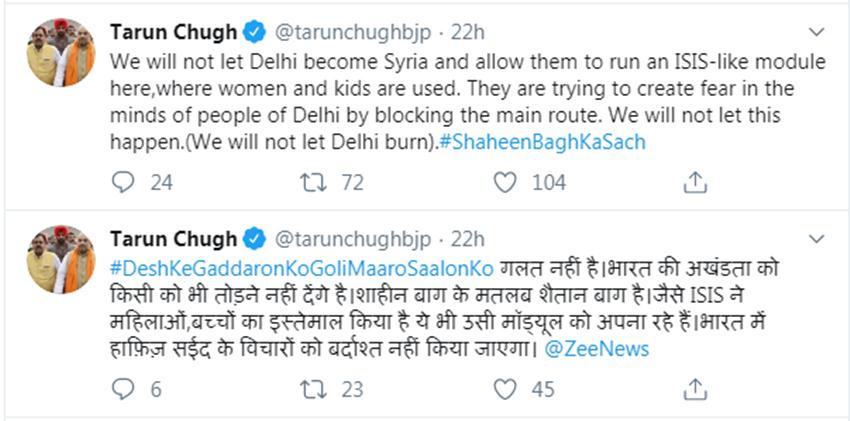Reply to the Delhi Syria tweet
The image size is (850, 421).
click(123, 182)
